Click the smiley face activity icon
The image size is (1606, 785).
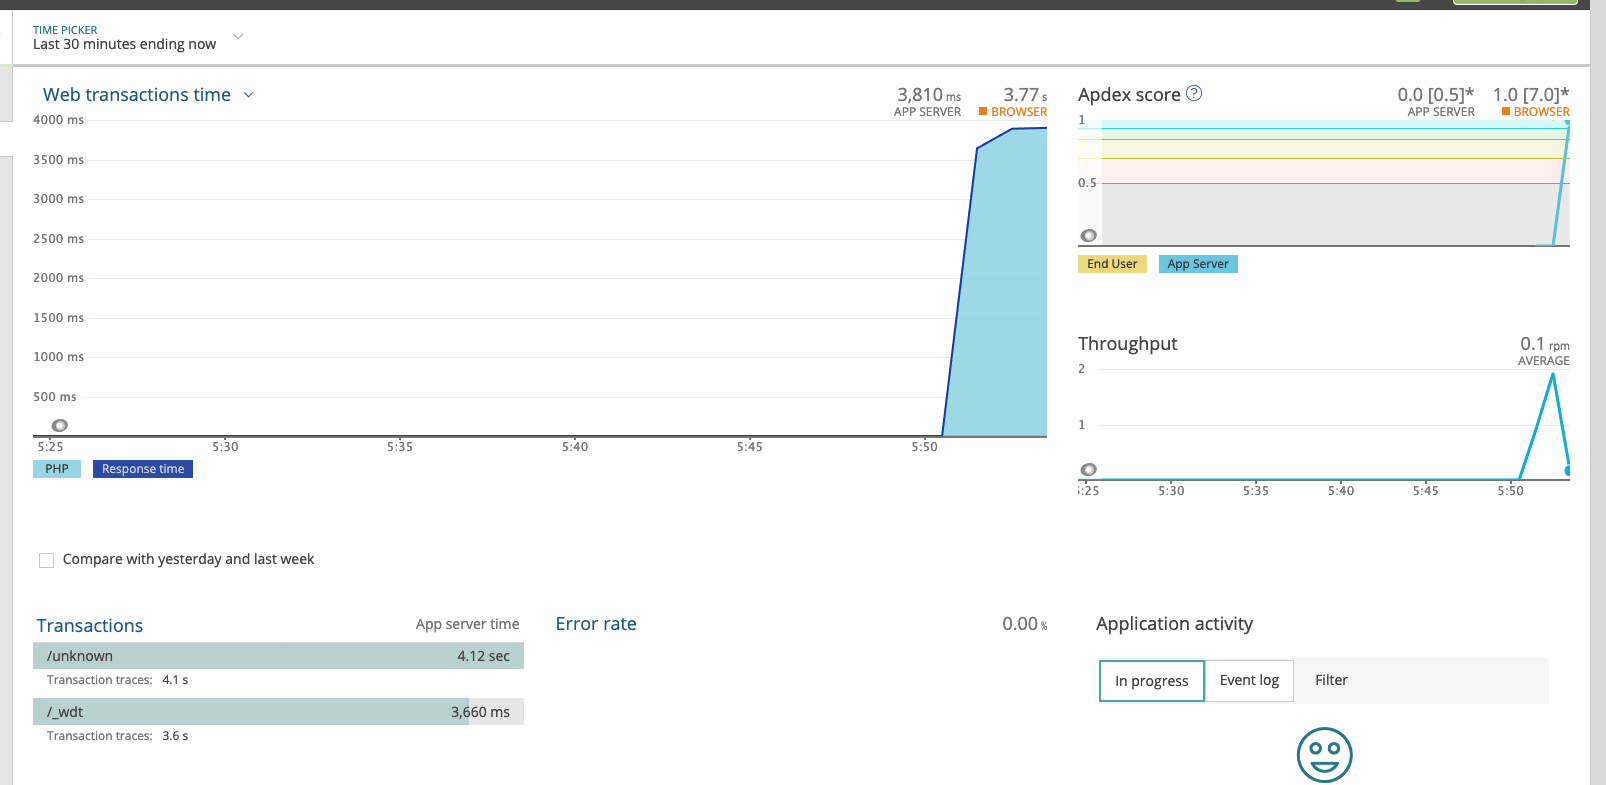pyautogui.click(x=1324, y=755)
